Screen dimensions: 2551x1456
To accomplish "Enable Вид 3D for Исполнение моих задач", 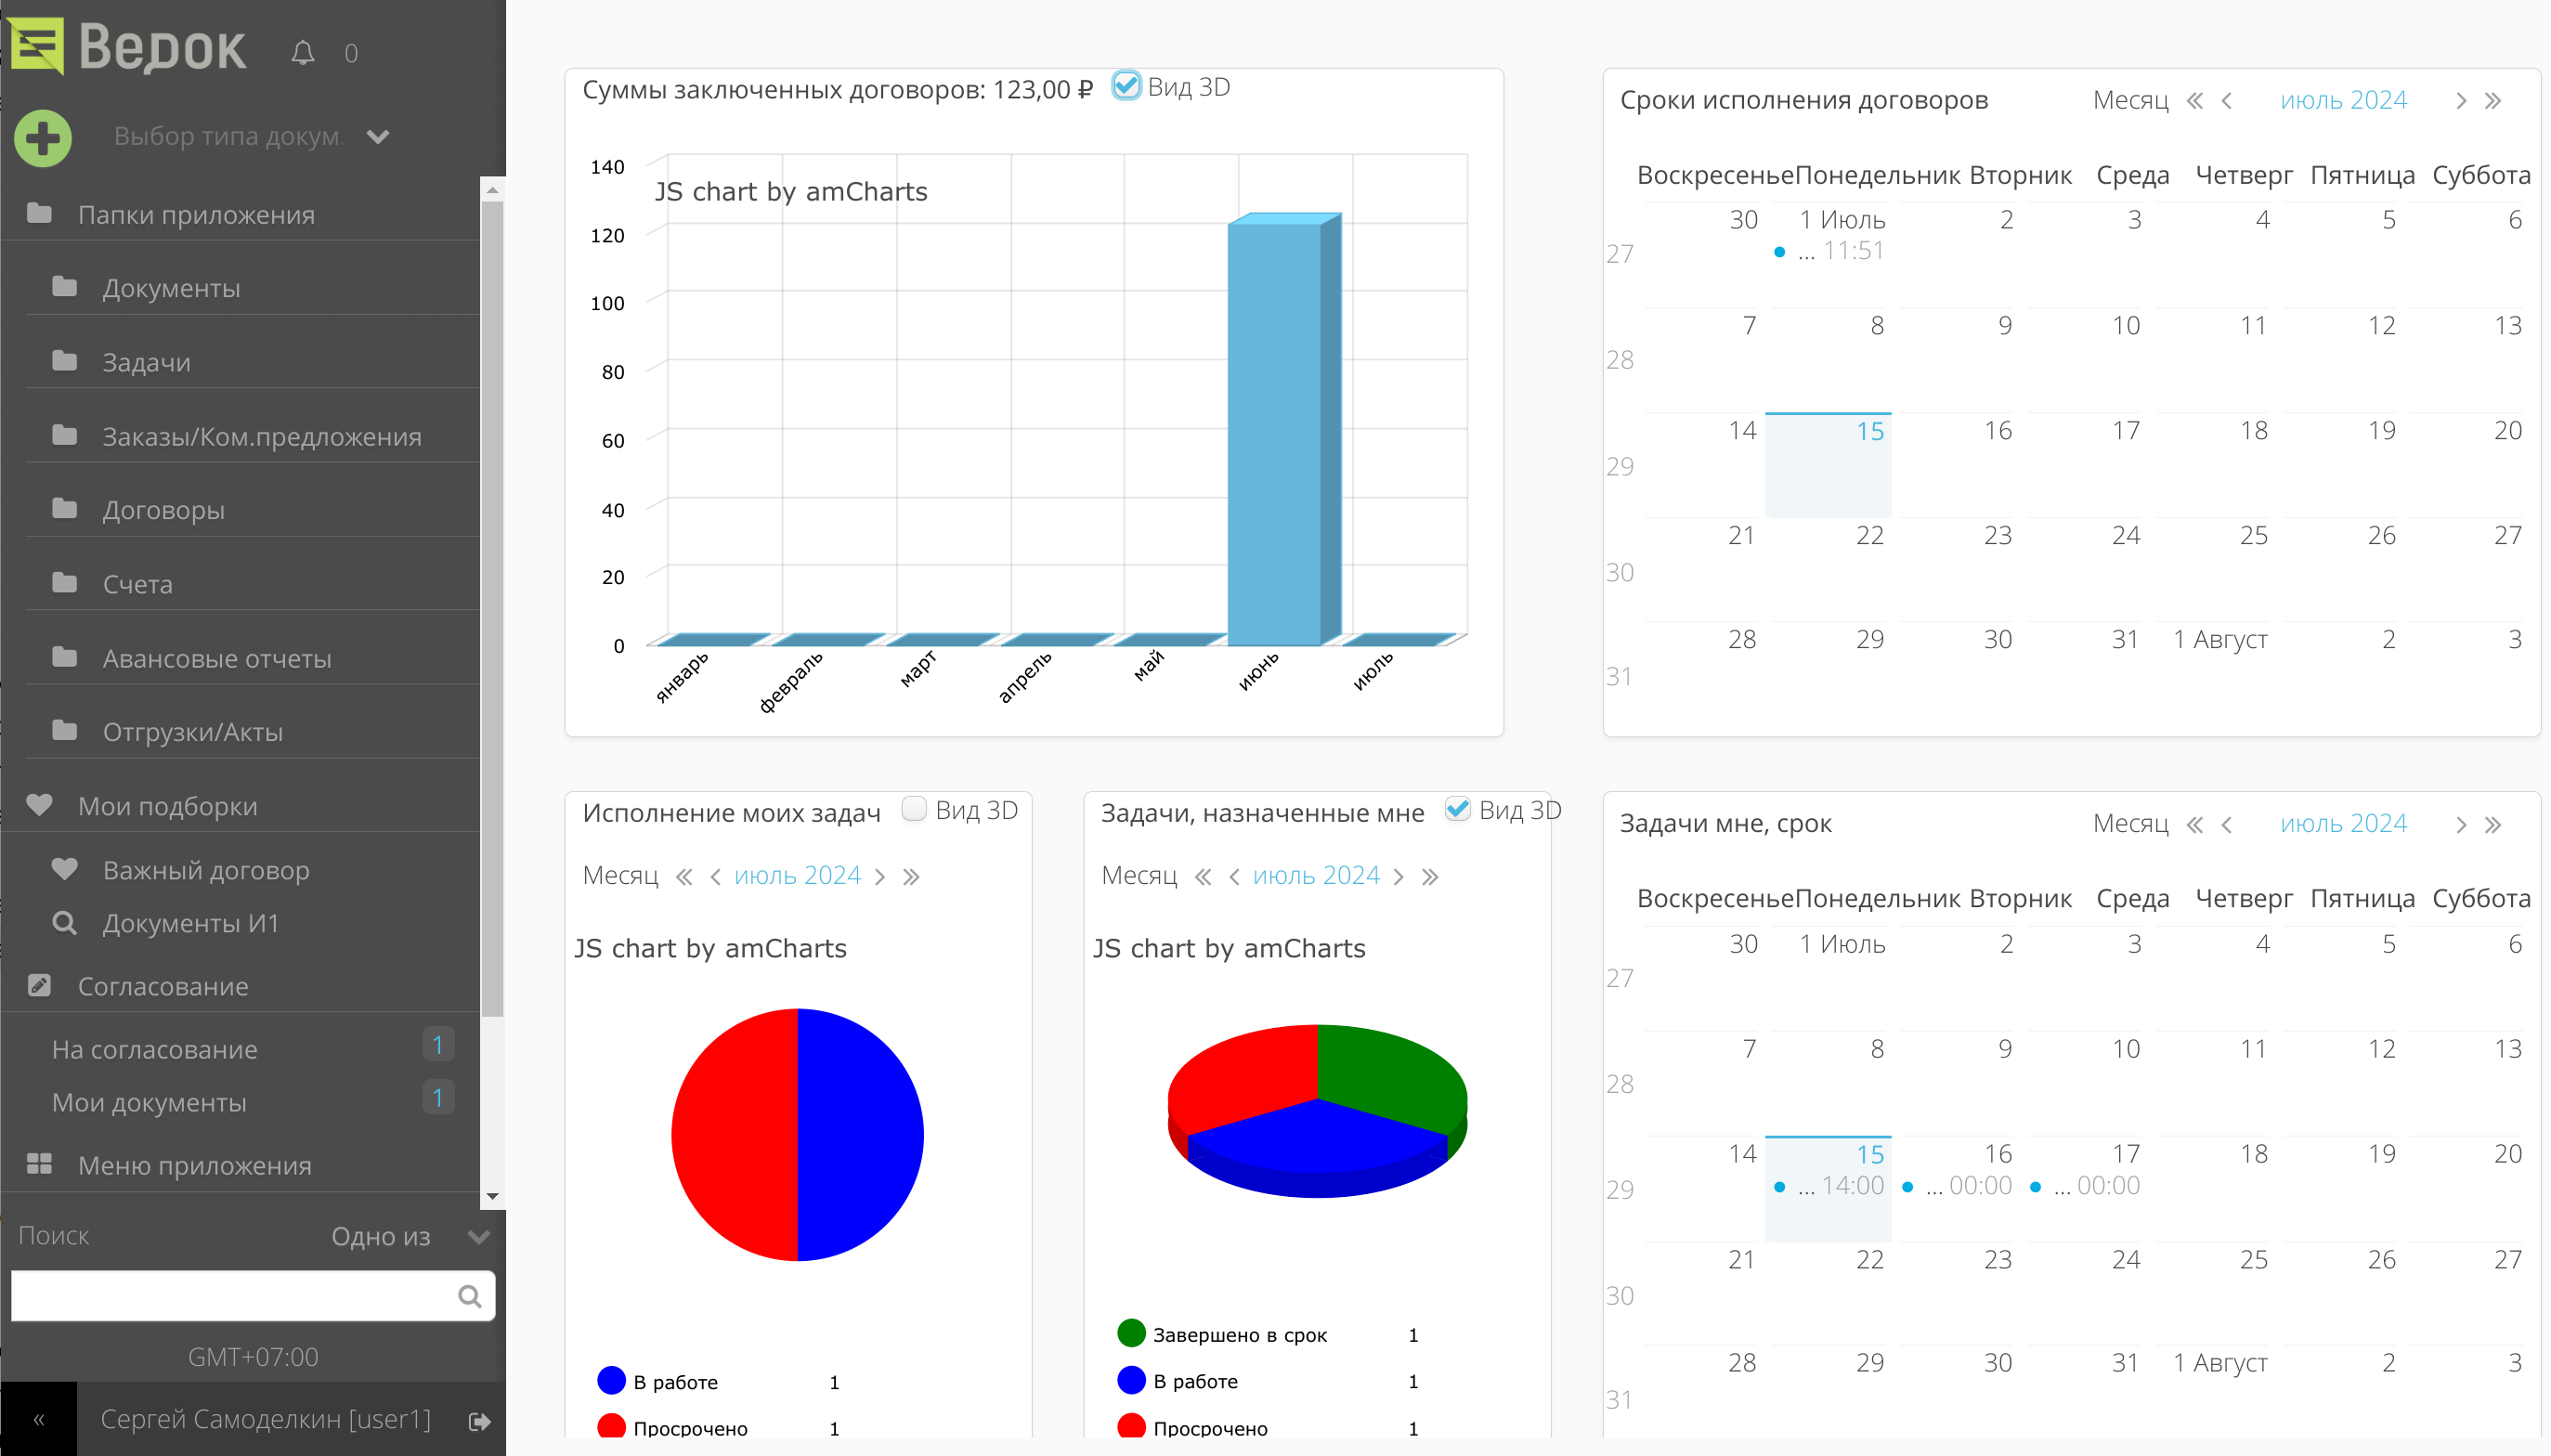I will point(914,809).
